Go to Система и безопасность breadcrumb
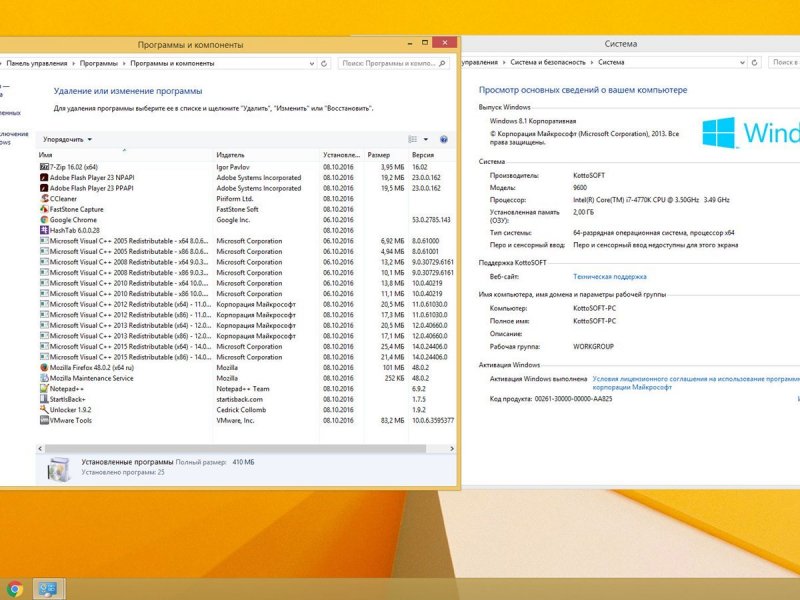 pyautogui.click(x=547, y=62)
